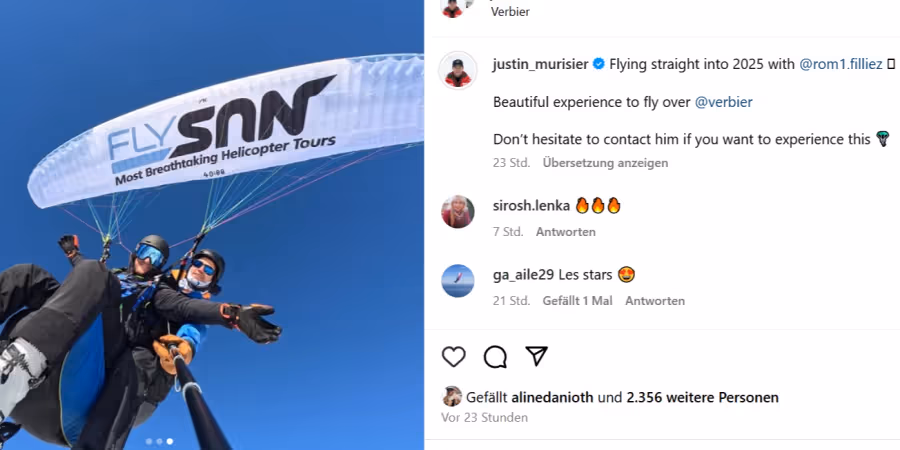900x450 pixels.
Task: Open comments via speech bubble icon
Action: tap(495, 357)
